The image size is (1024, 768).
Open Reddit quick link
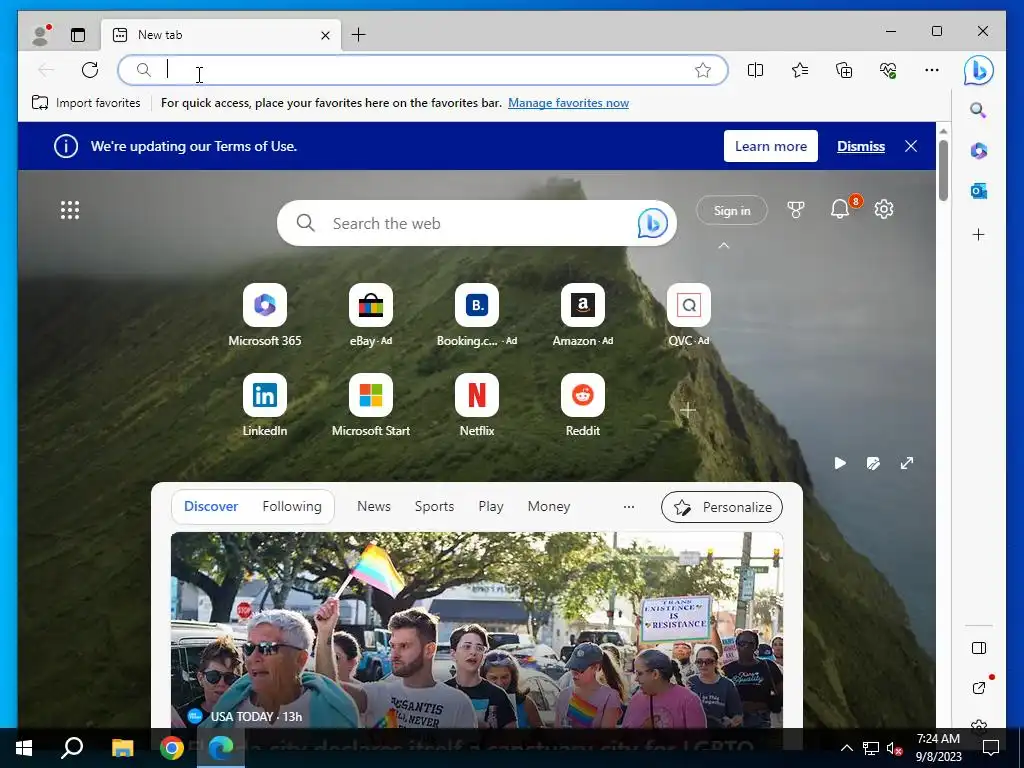tap(583, 406)
